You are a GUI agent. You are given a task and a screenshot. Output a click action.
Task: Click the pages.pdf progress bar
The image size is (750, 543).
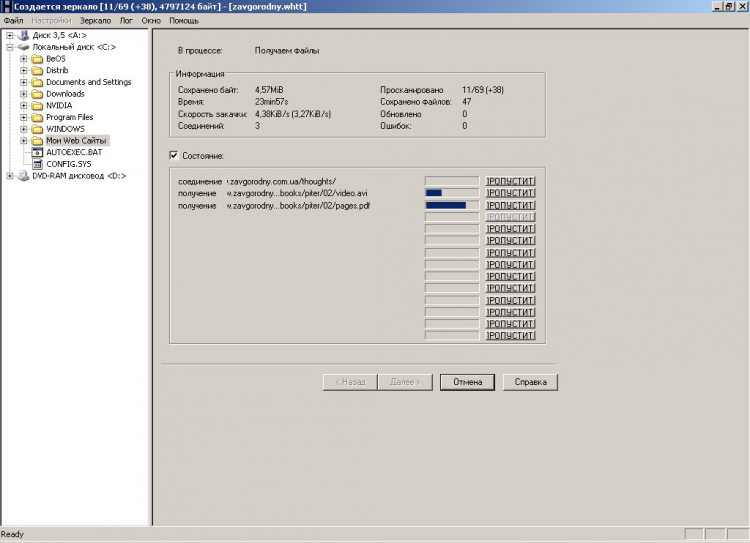452,205
